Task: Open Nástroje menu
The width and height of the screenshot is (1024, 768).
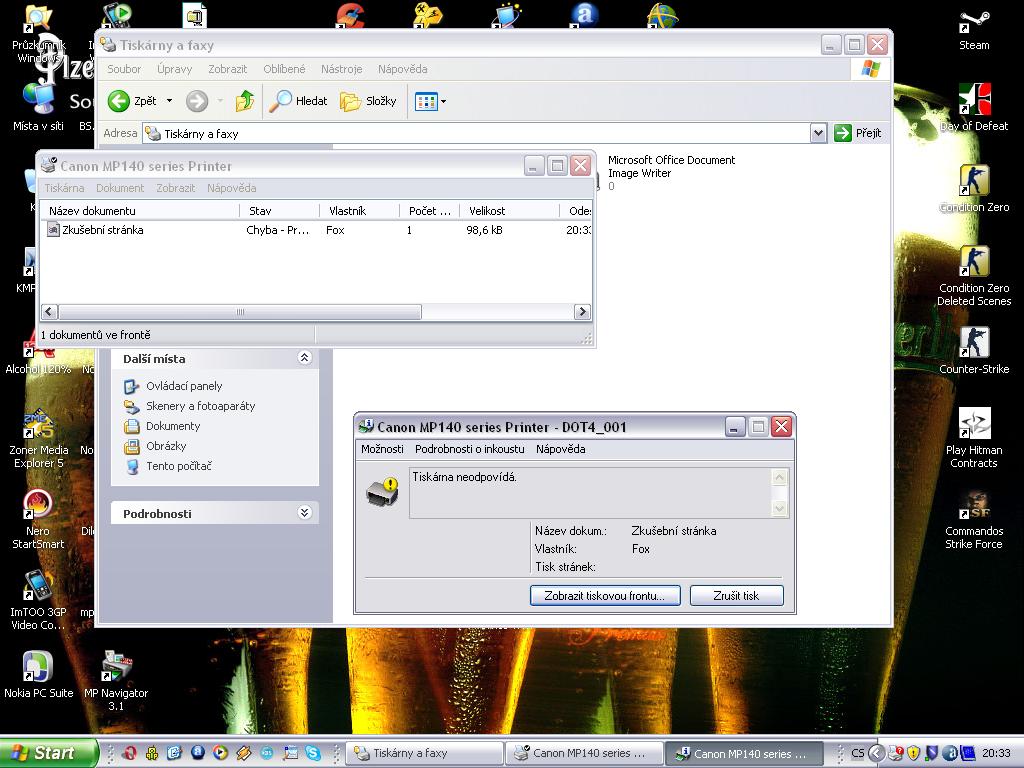Action: tap(342, 69)
